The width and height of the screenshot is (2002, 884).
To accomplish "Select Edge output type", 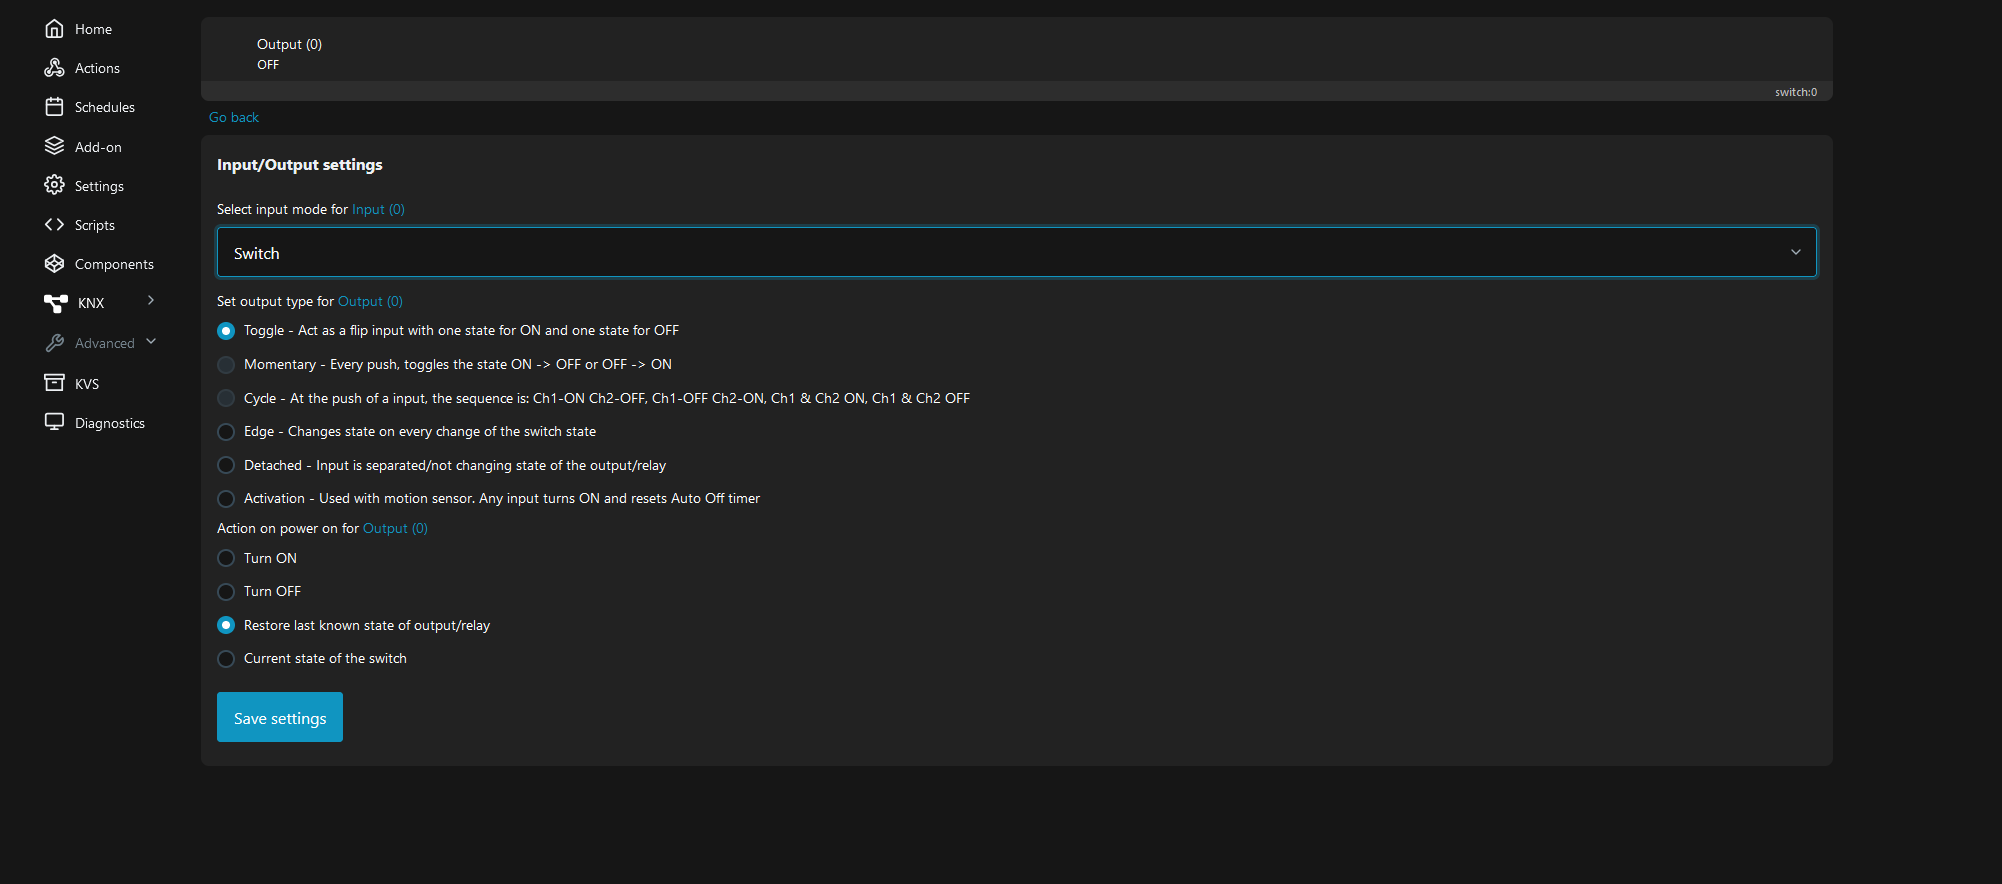I will coord(226,432).
